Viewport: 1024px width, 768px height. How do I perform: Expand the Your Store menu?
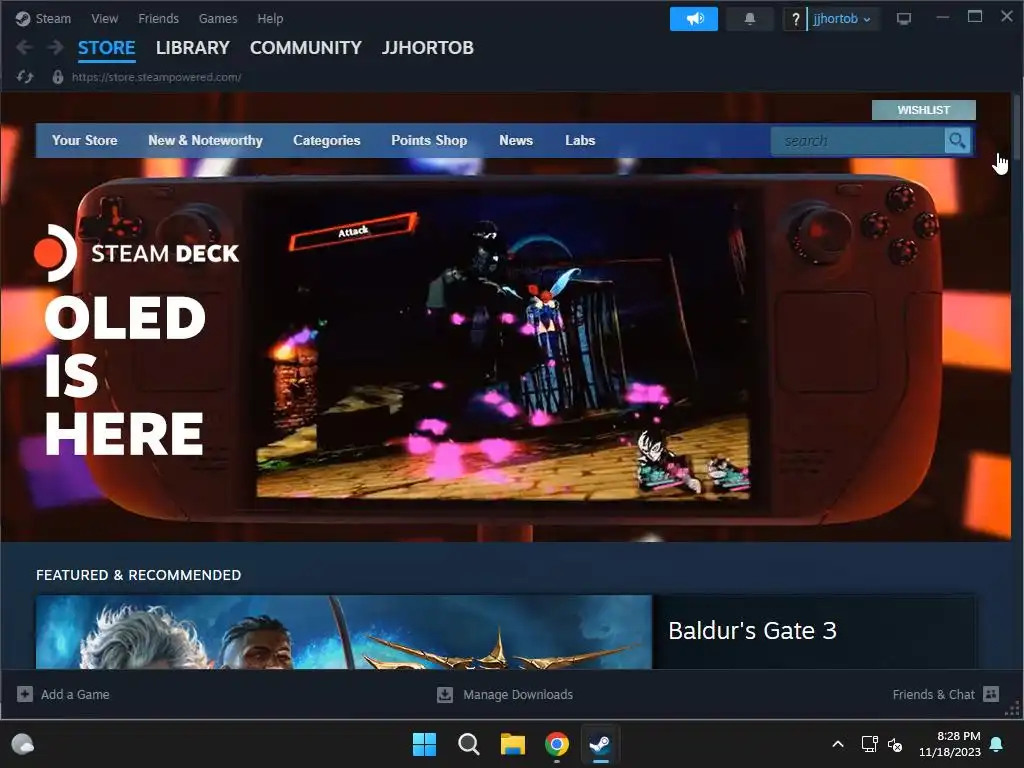[x=84, y=140]
